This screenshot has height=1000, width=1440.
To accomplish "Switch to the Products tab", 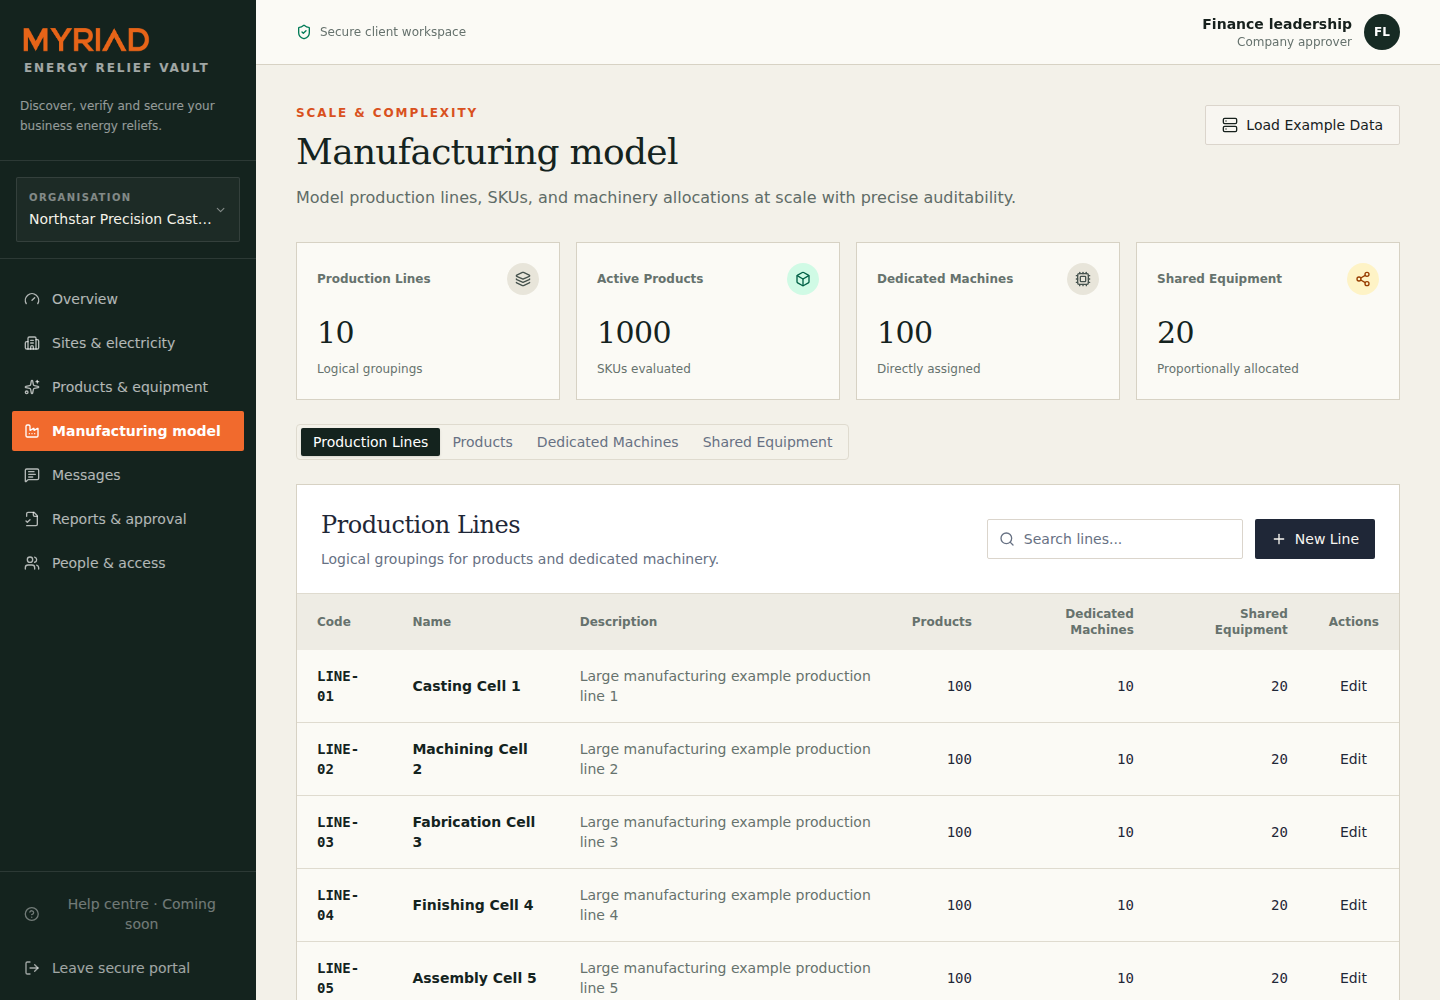I will coord(482,442).
